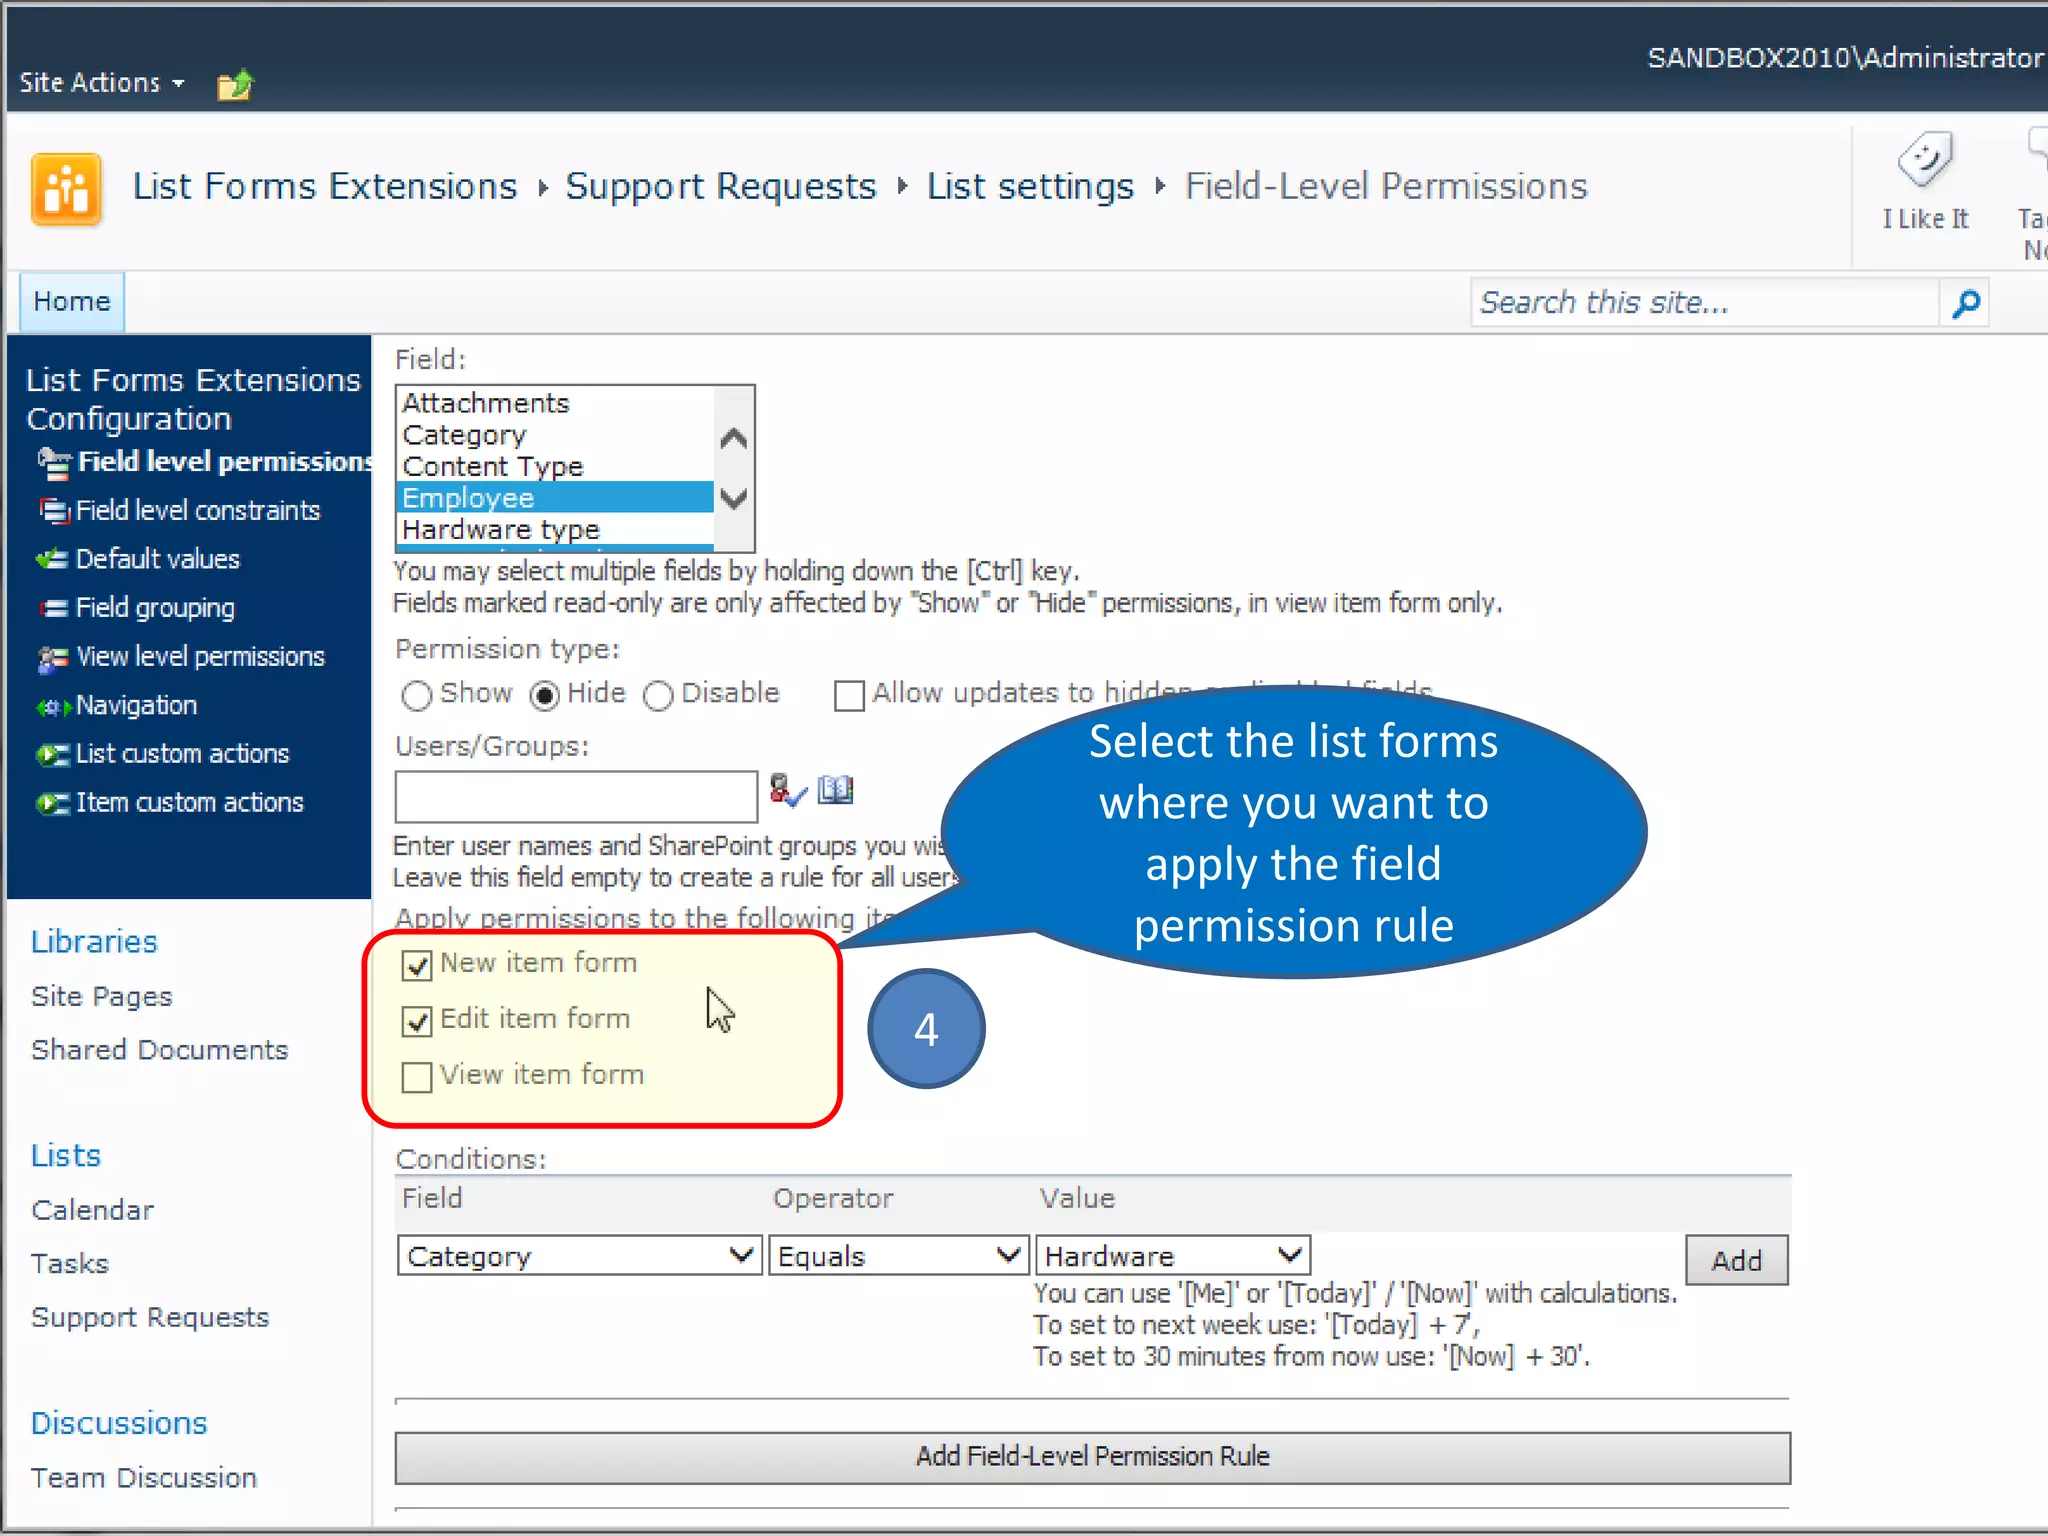Open List custom actions configuration
Screen dimensions: 2048x1536
tap(183, 754)
